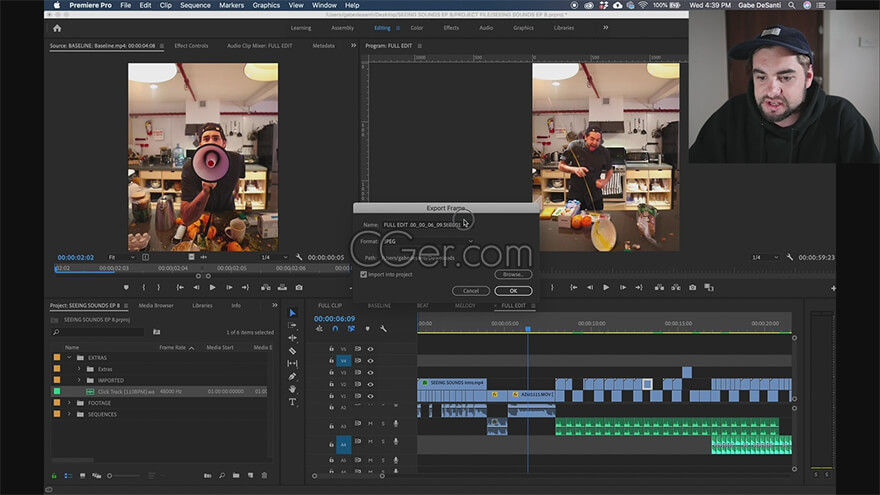This screenshot has height=495, width=880.
Task: Select the Track Select Forward tool
Action: (x=292, y=325)
